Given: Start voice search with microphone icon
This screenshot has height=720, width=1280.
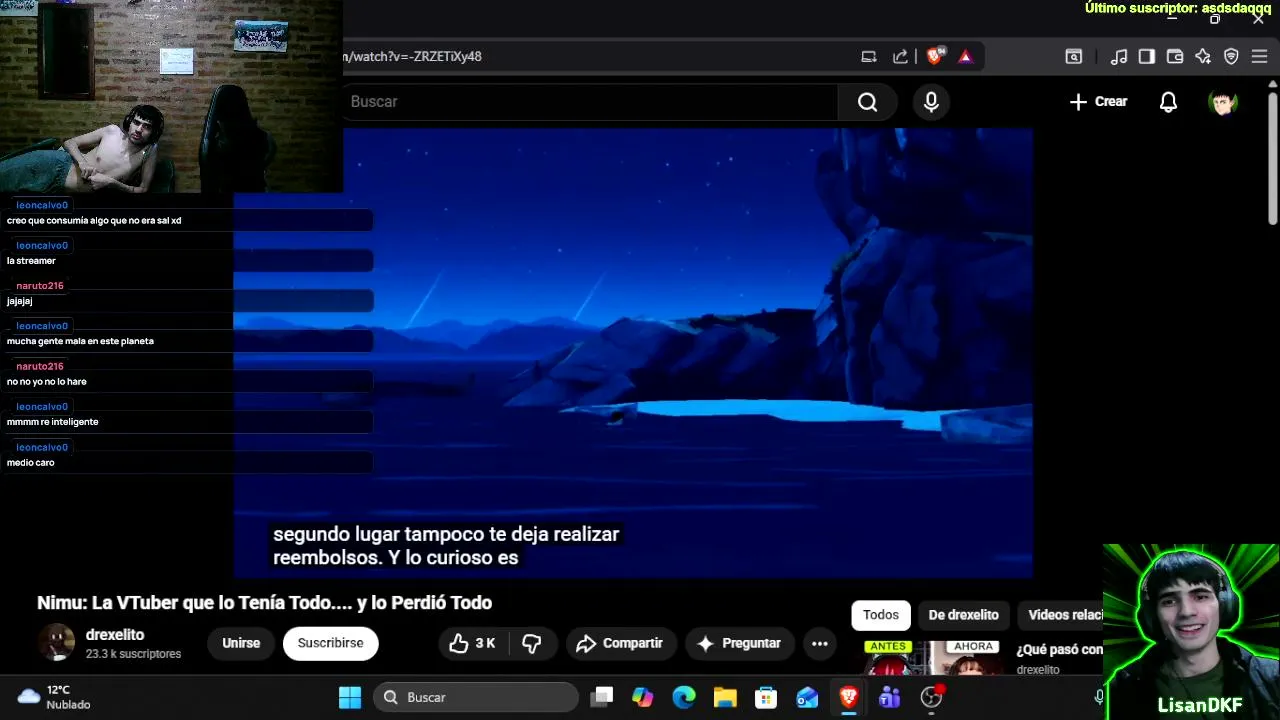Looking at the screenshot, I should click(x=931, y=102).
